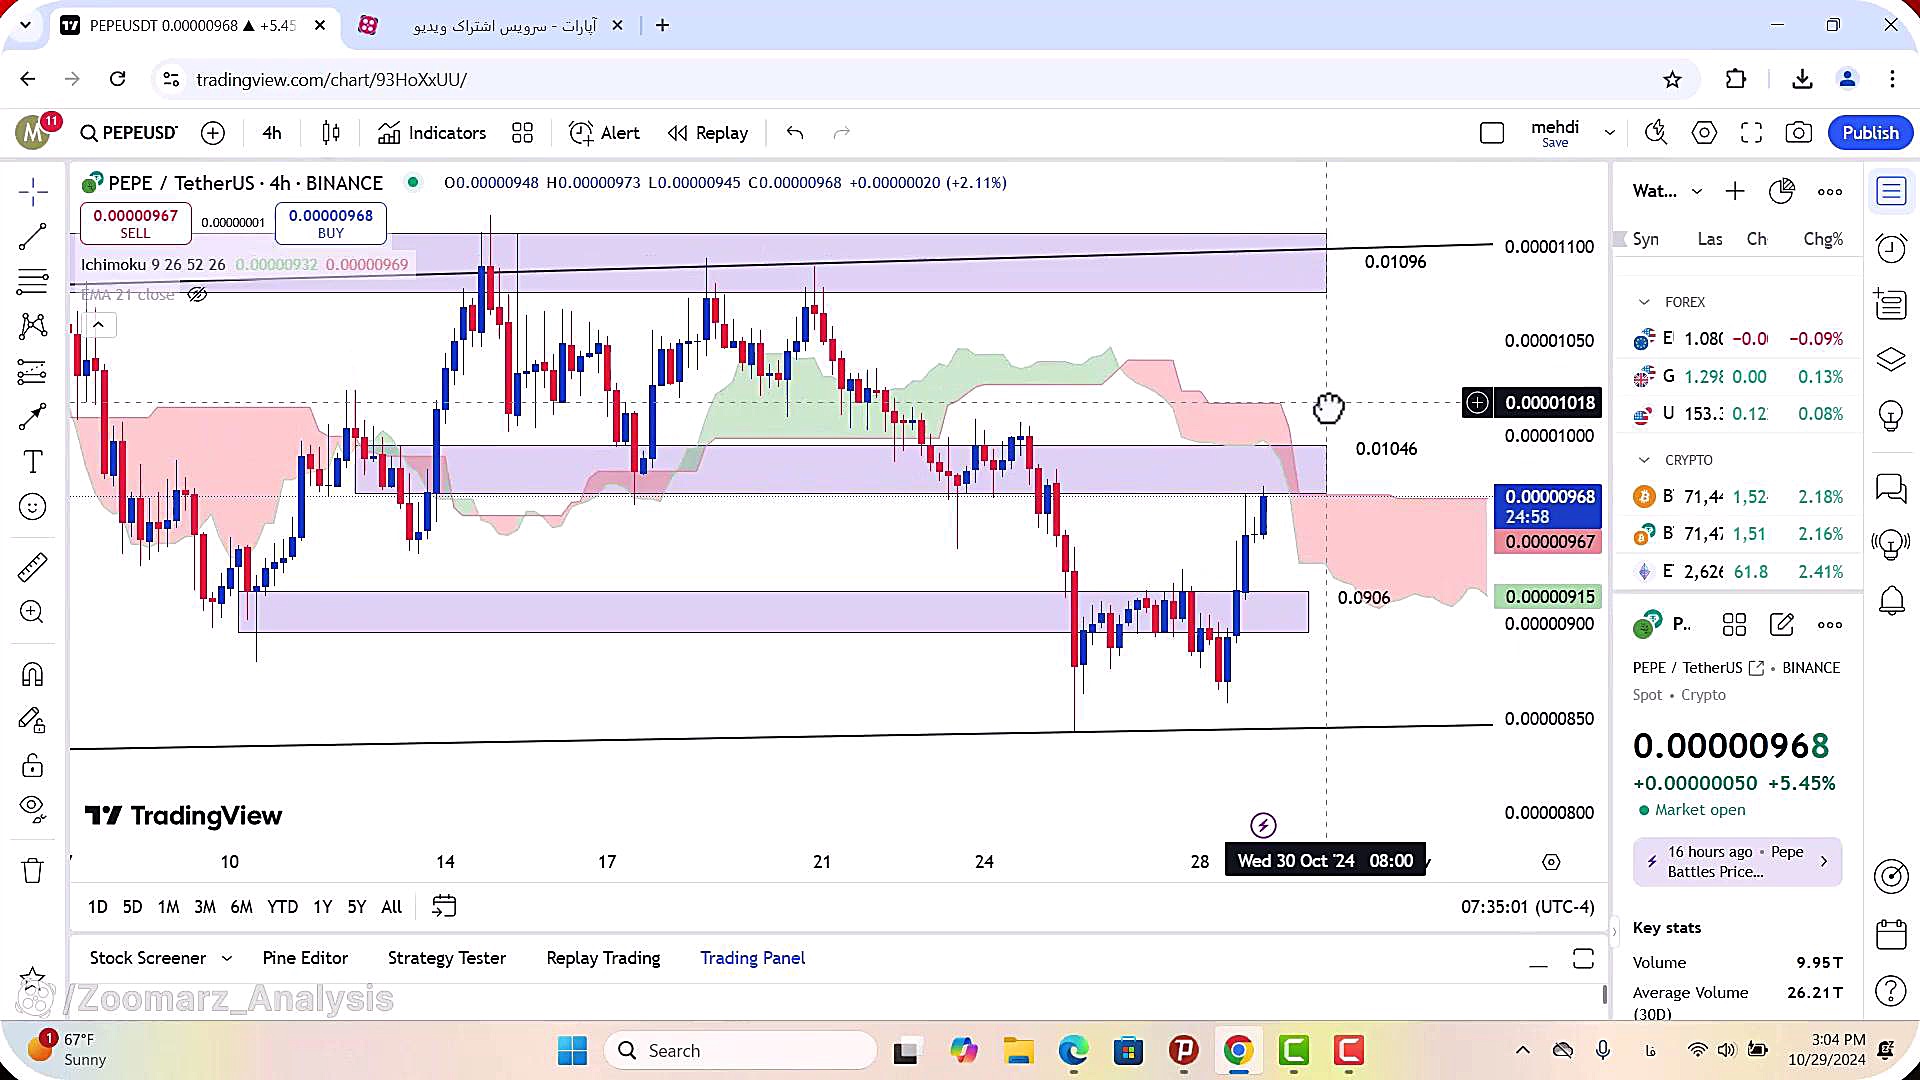Collapse the FOREX watchlist section
The image size is (1920, 1080).
(x=1644, y=302)
